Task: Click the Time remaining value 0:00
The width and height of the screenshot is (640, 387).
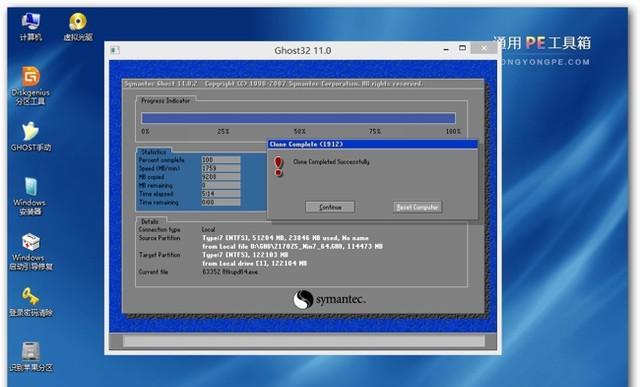Action: 221,202
